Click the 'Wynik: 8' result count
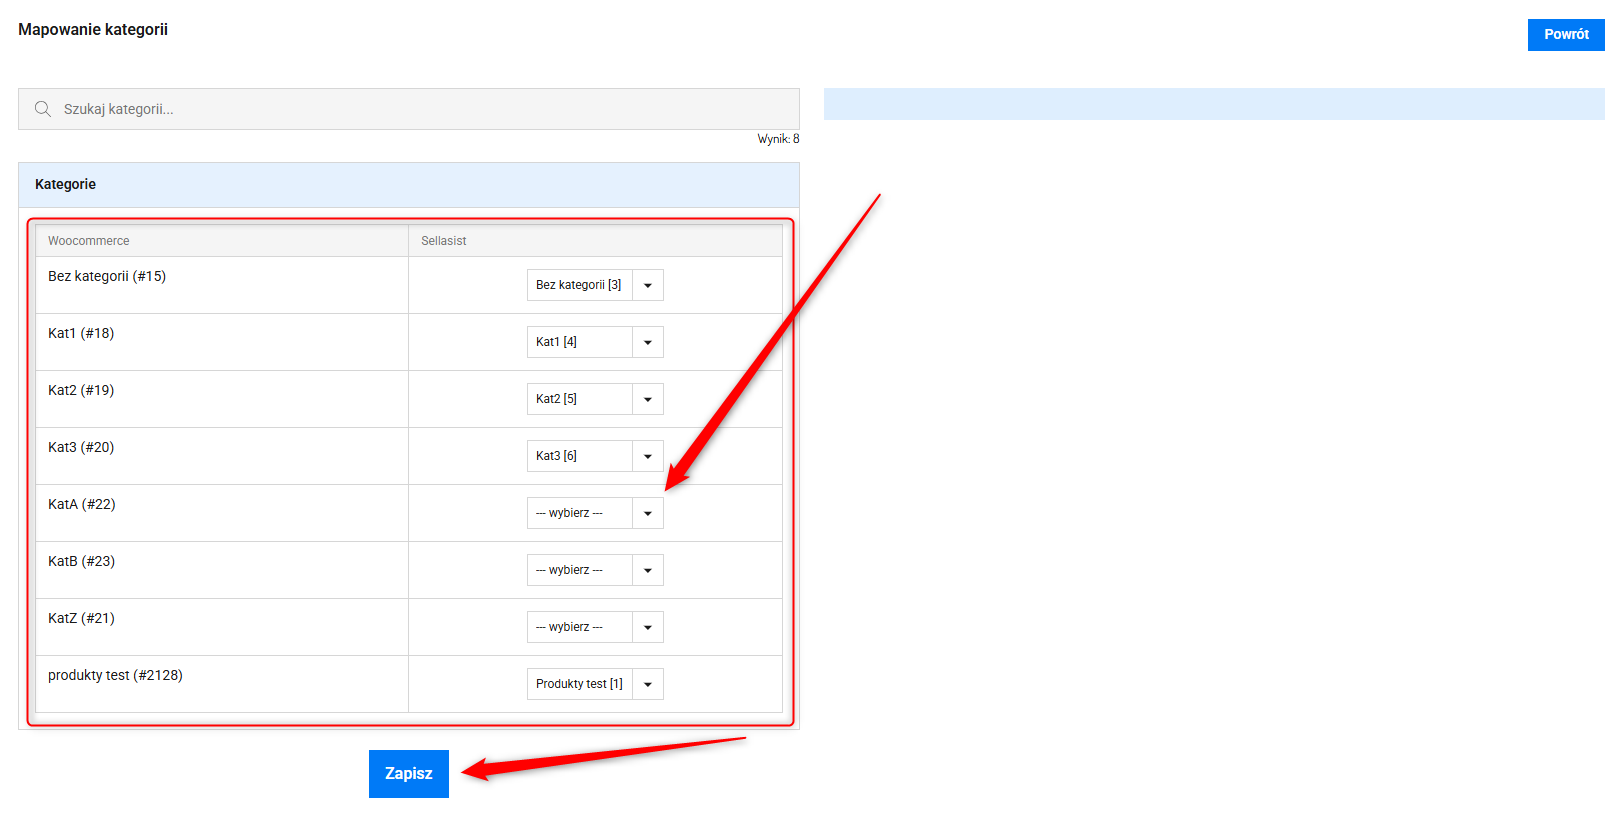Screen dimensions: 1618x813 pos(778,139)
